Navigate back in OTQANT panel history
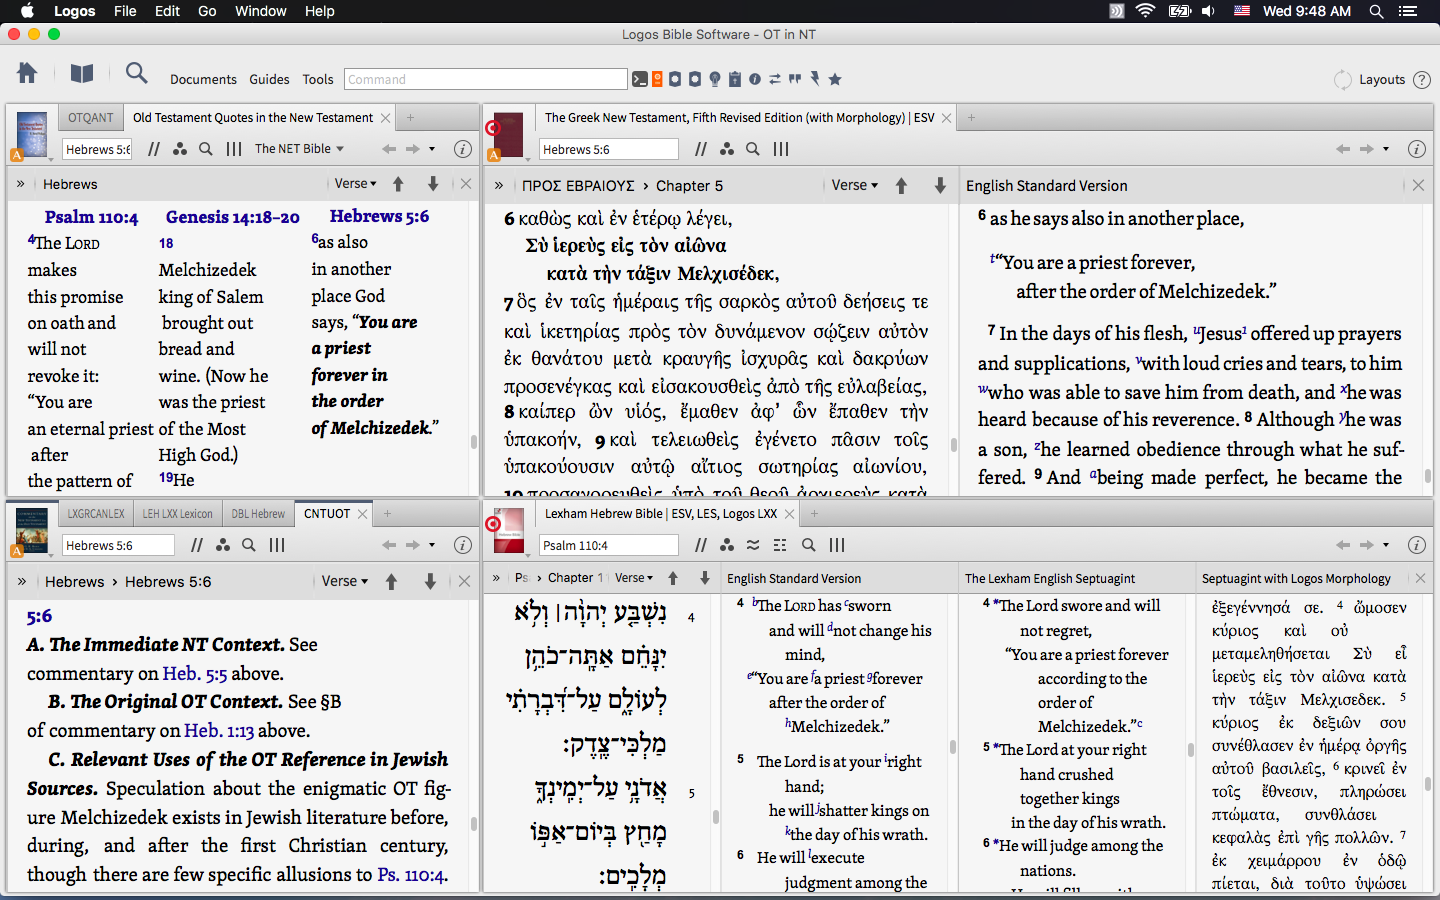 pos(389,149)
